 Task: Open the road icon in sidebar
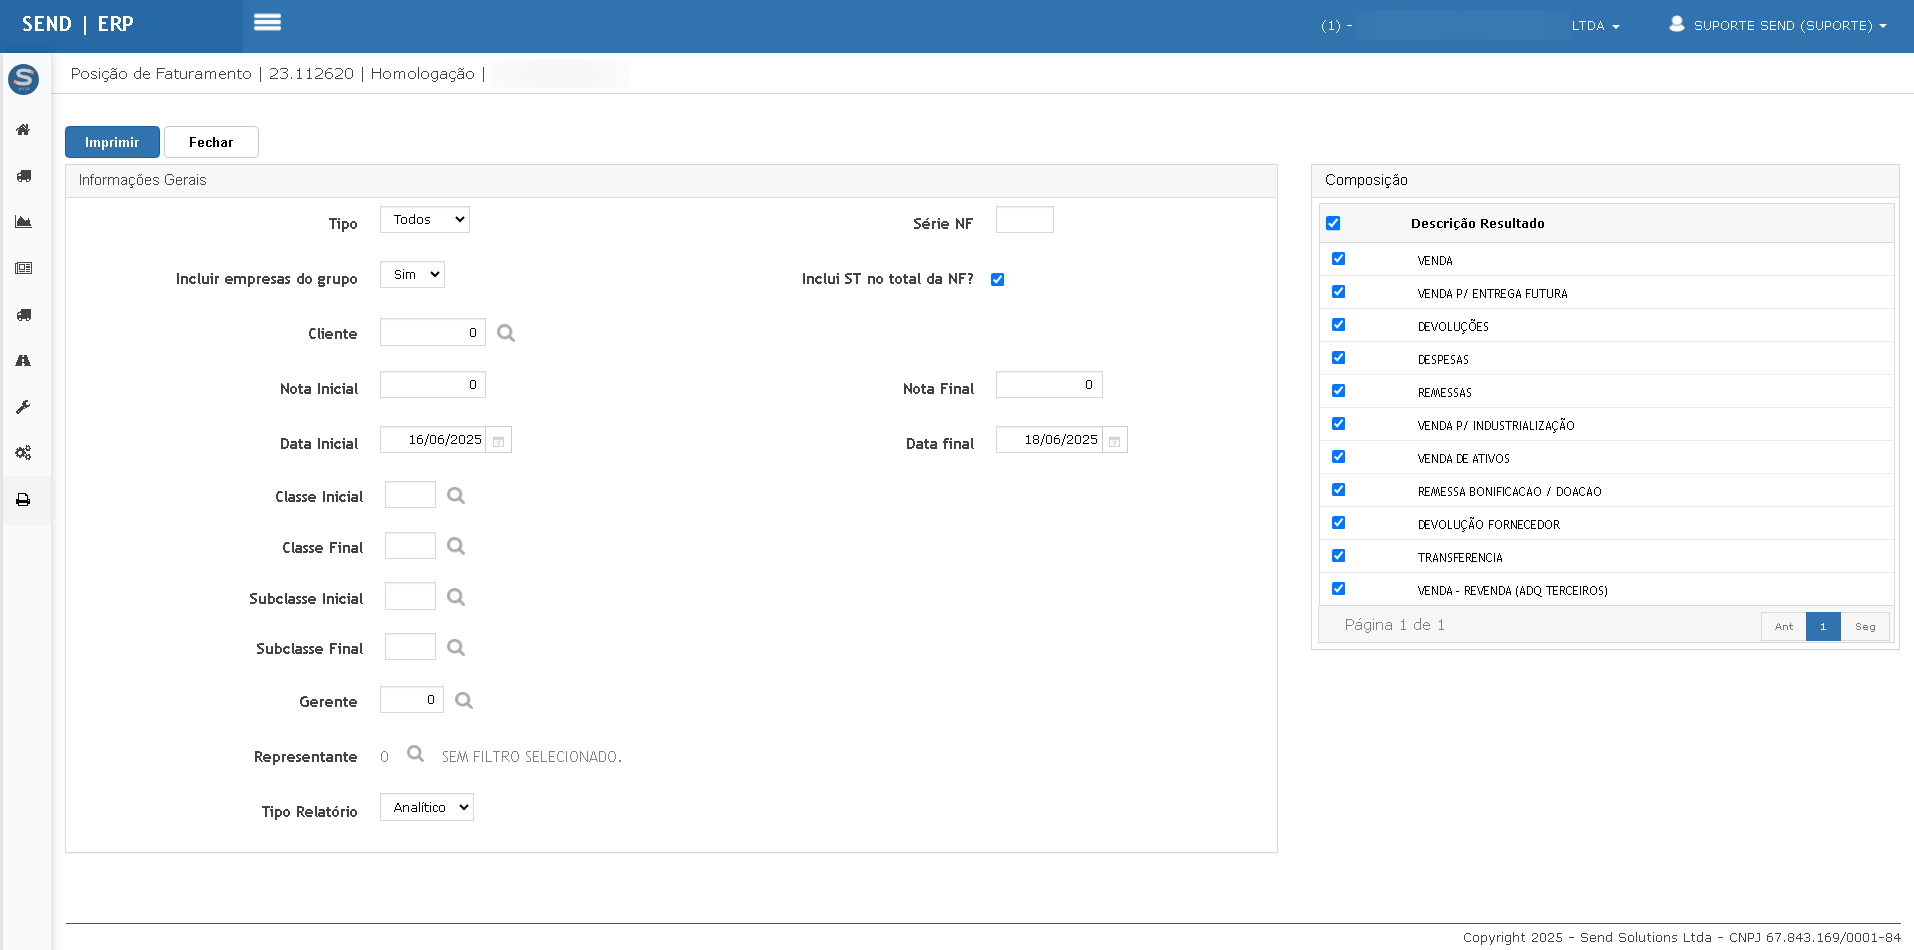pos(23,361)
